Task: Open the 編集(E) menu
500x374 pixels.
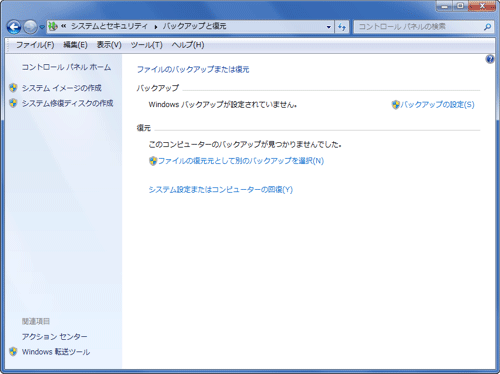Action: coord(75,45)
